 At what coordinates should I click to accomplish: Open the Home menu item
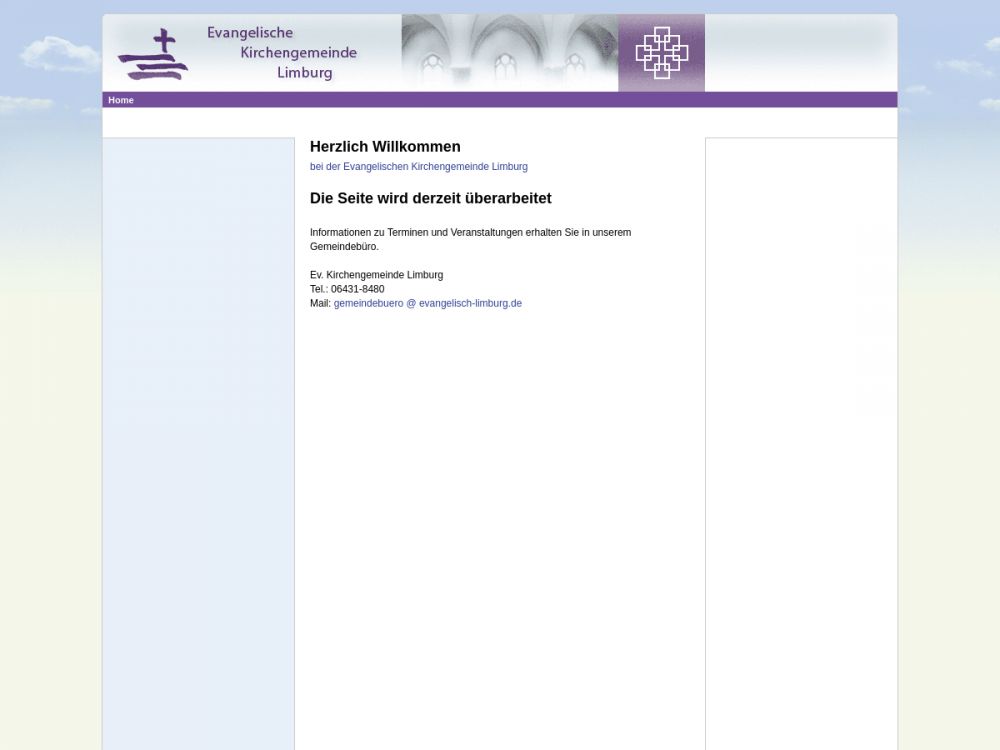pos(121,100)
